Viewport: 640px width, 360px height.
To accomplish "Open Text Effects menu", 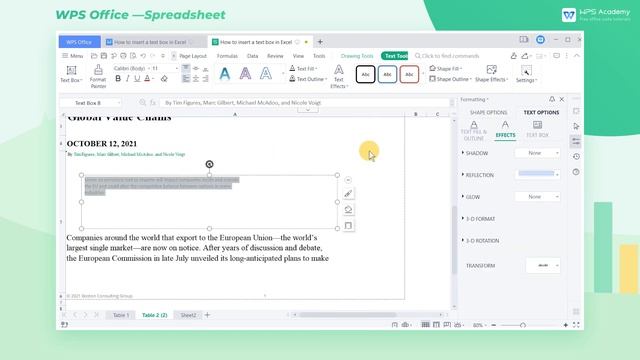I will coord(339,76).
